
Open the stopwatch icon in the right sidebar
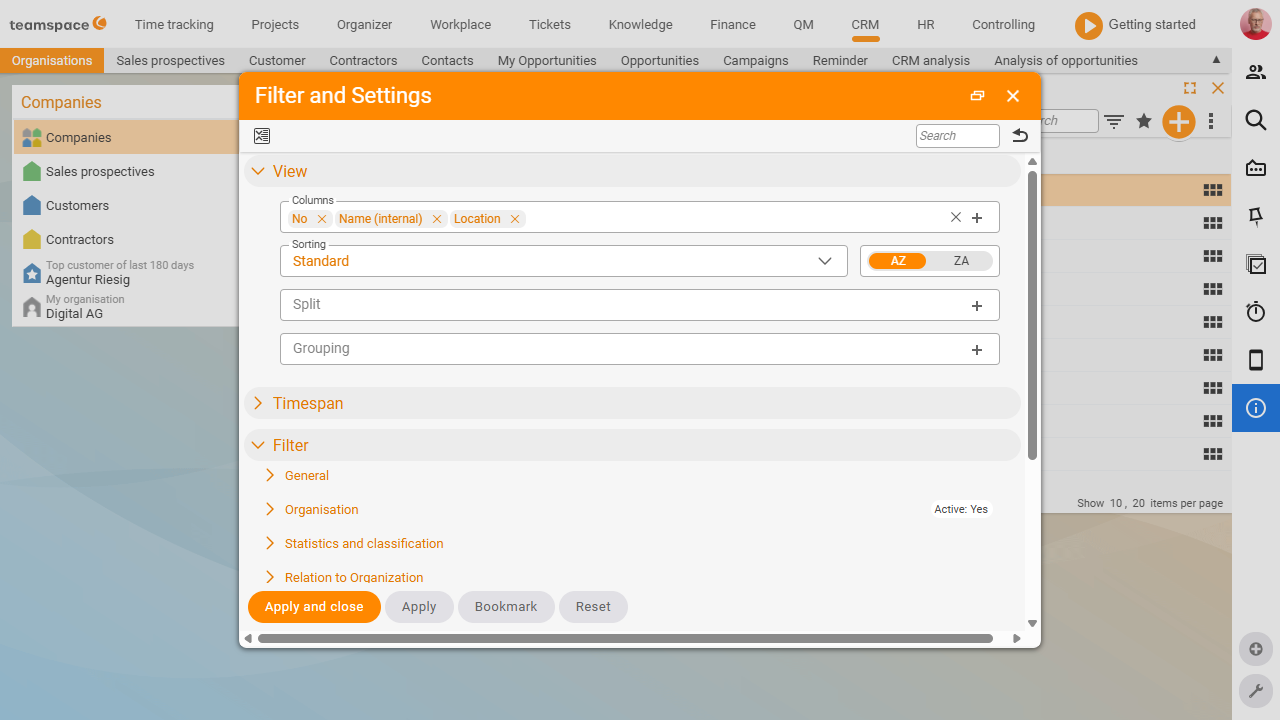point(1256,312)
